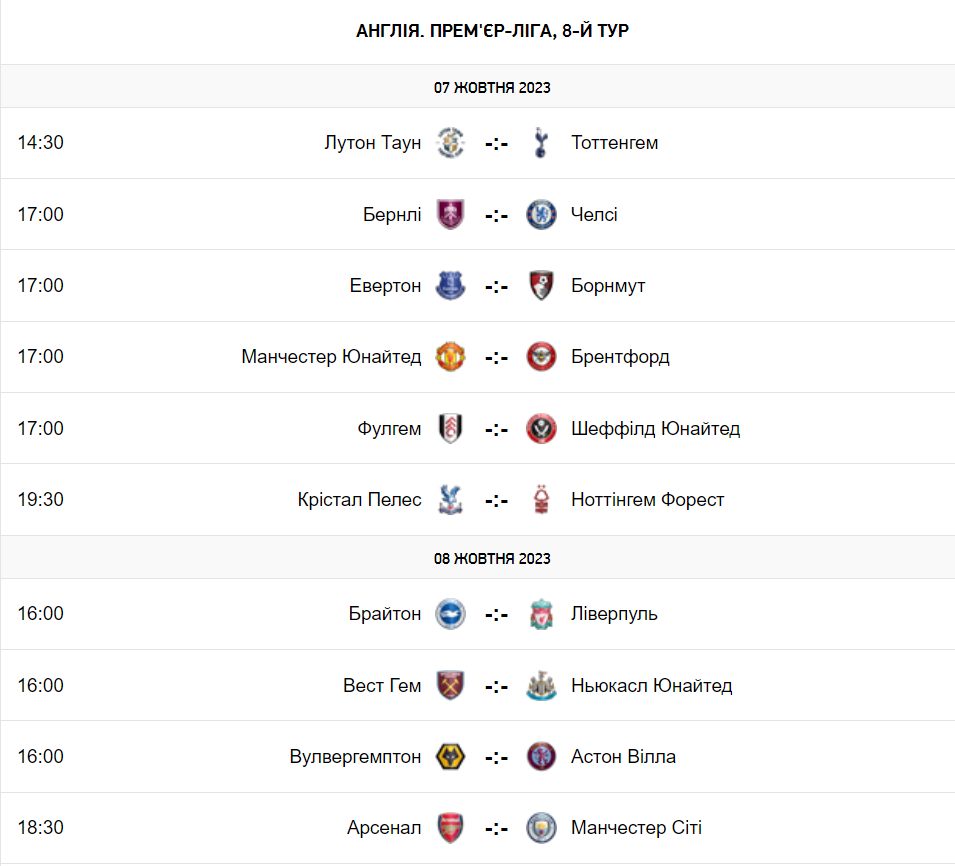Click the Luton Town club crest
The width and height of the screenshot is (955, 866).
[x=451, y=143]
